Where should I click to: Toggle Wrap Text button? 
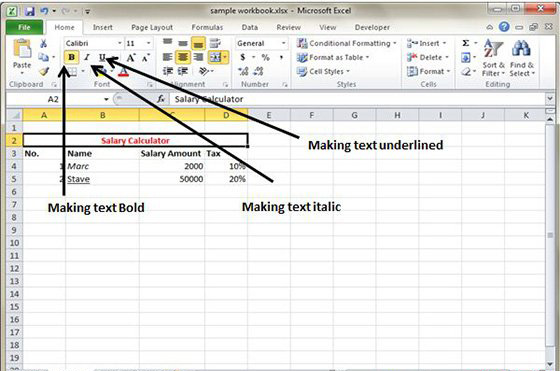[x=215, y=43]
